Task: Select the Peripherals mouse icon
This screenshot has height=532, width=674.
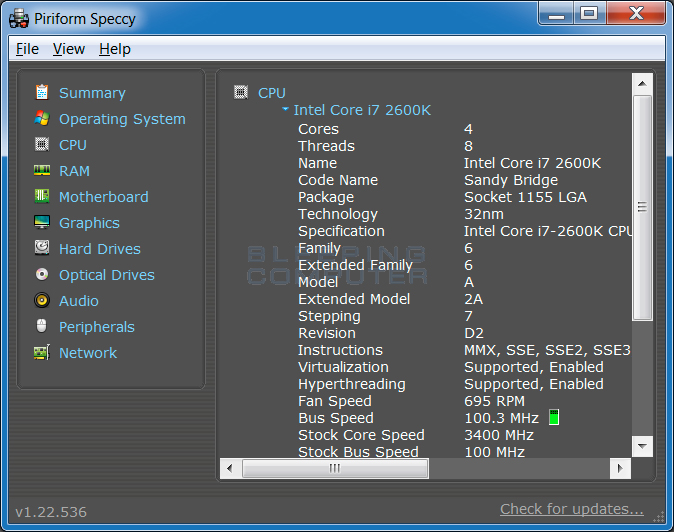Action: 42,326
